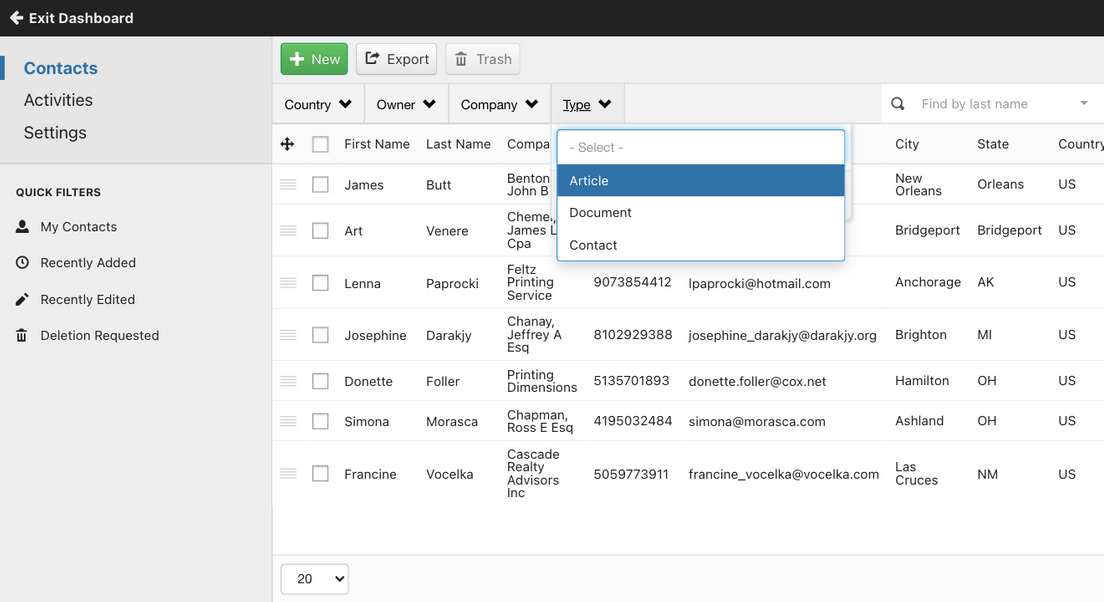Click drag handle for Art Venere row
Screen dimensions: 1104x602
(288, 230)
